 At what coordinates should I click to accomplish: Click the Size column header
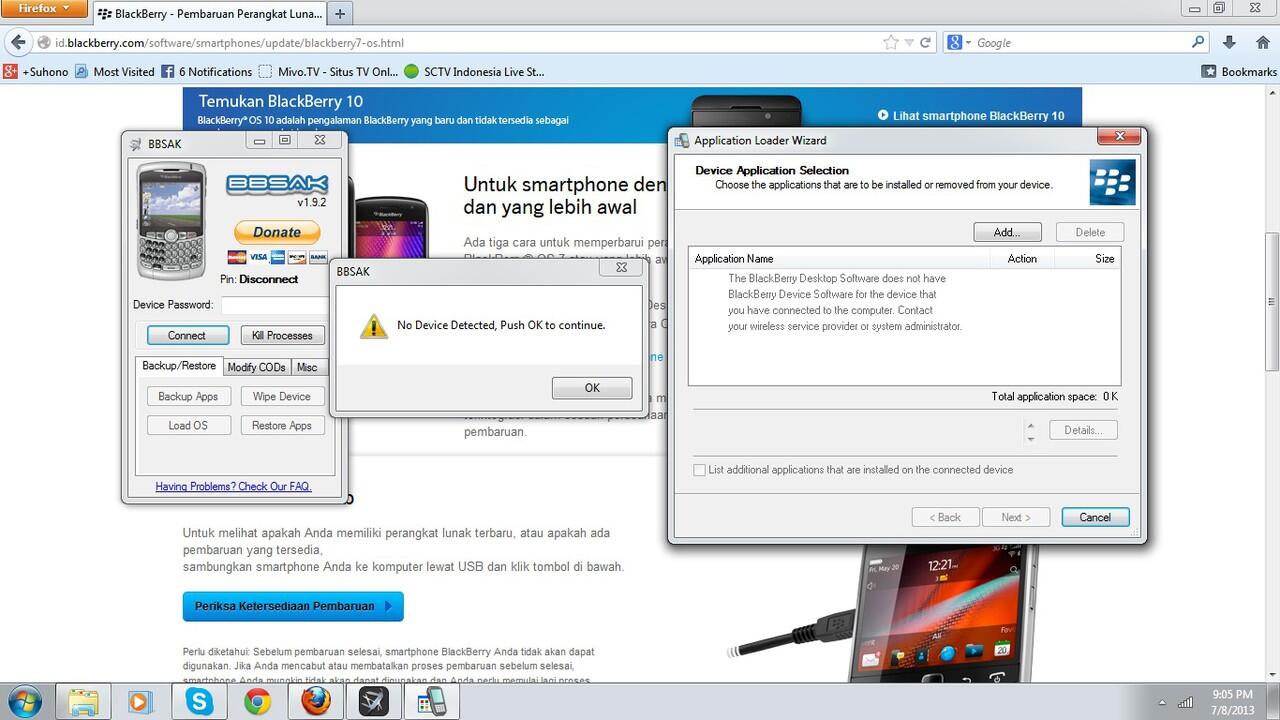coord(1087,259)
